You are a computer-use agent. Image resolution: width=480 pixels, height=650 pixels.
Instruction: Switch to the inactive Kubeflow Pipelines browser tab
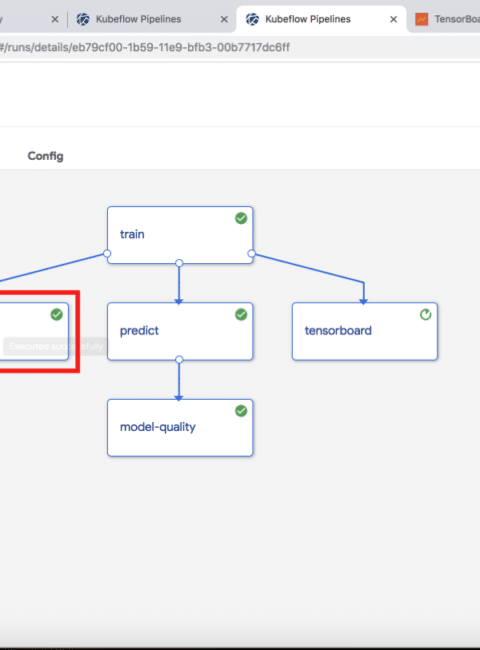(151, 19)
